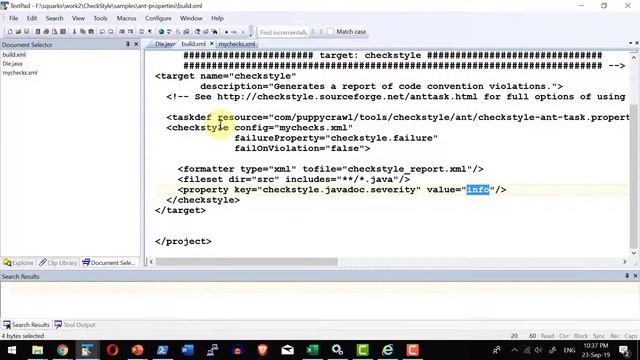Screen dimensions: 640x360
Task: Click into the Find incrementally field
Action: click(x=283, y=32)
